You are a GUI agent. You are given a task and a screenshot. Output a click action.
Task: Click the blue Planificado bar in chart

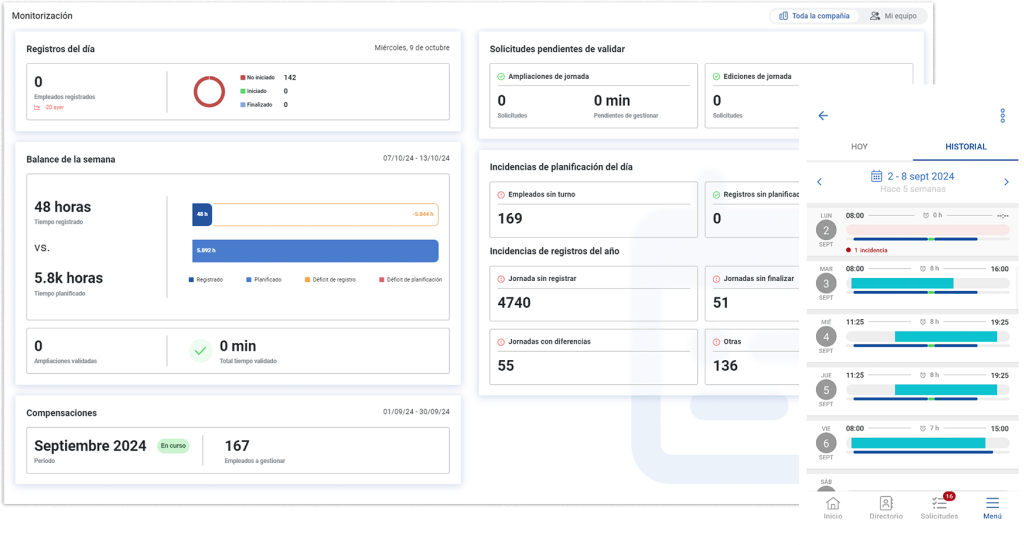click(315, 250)
